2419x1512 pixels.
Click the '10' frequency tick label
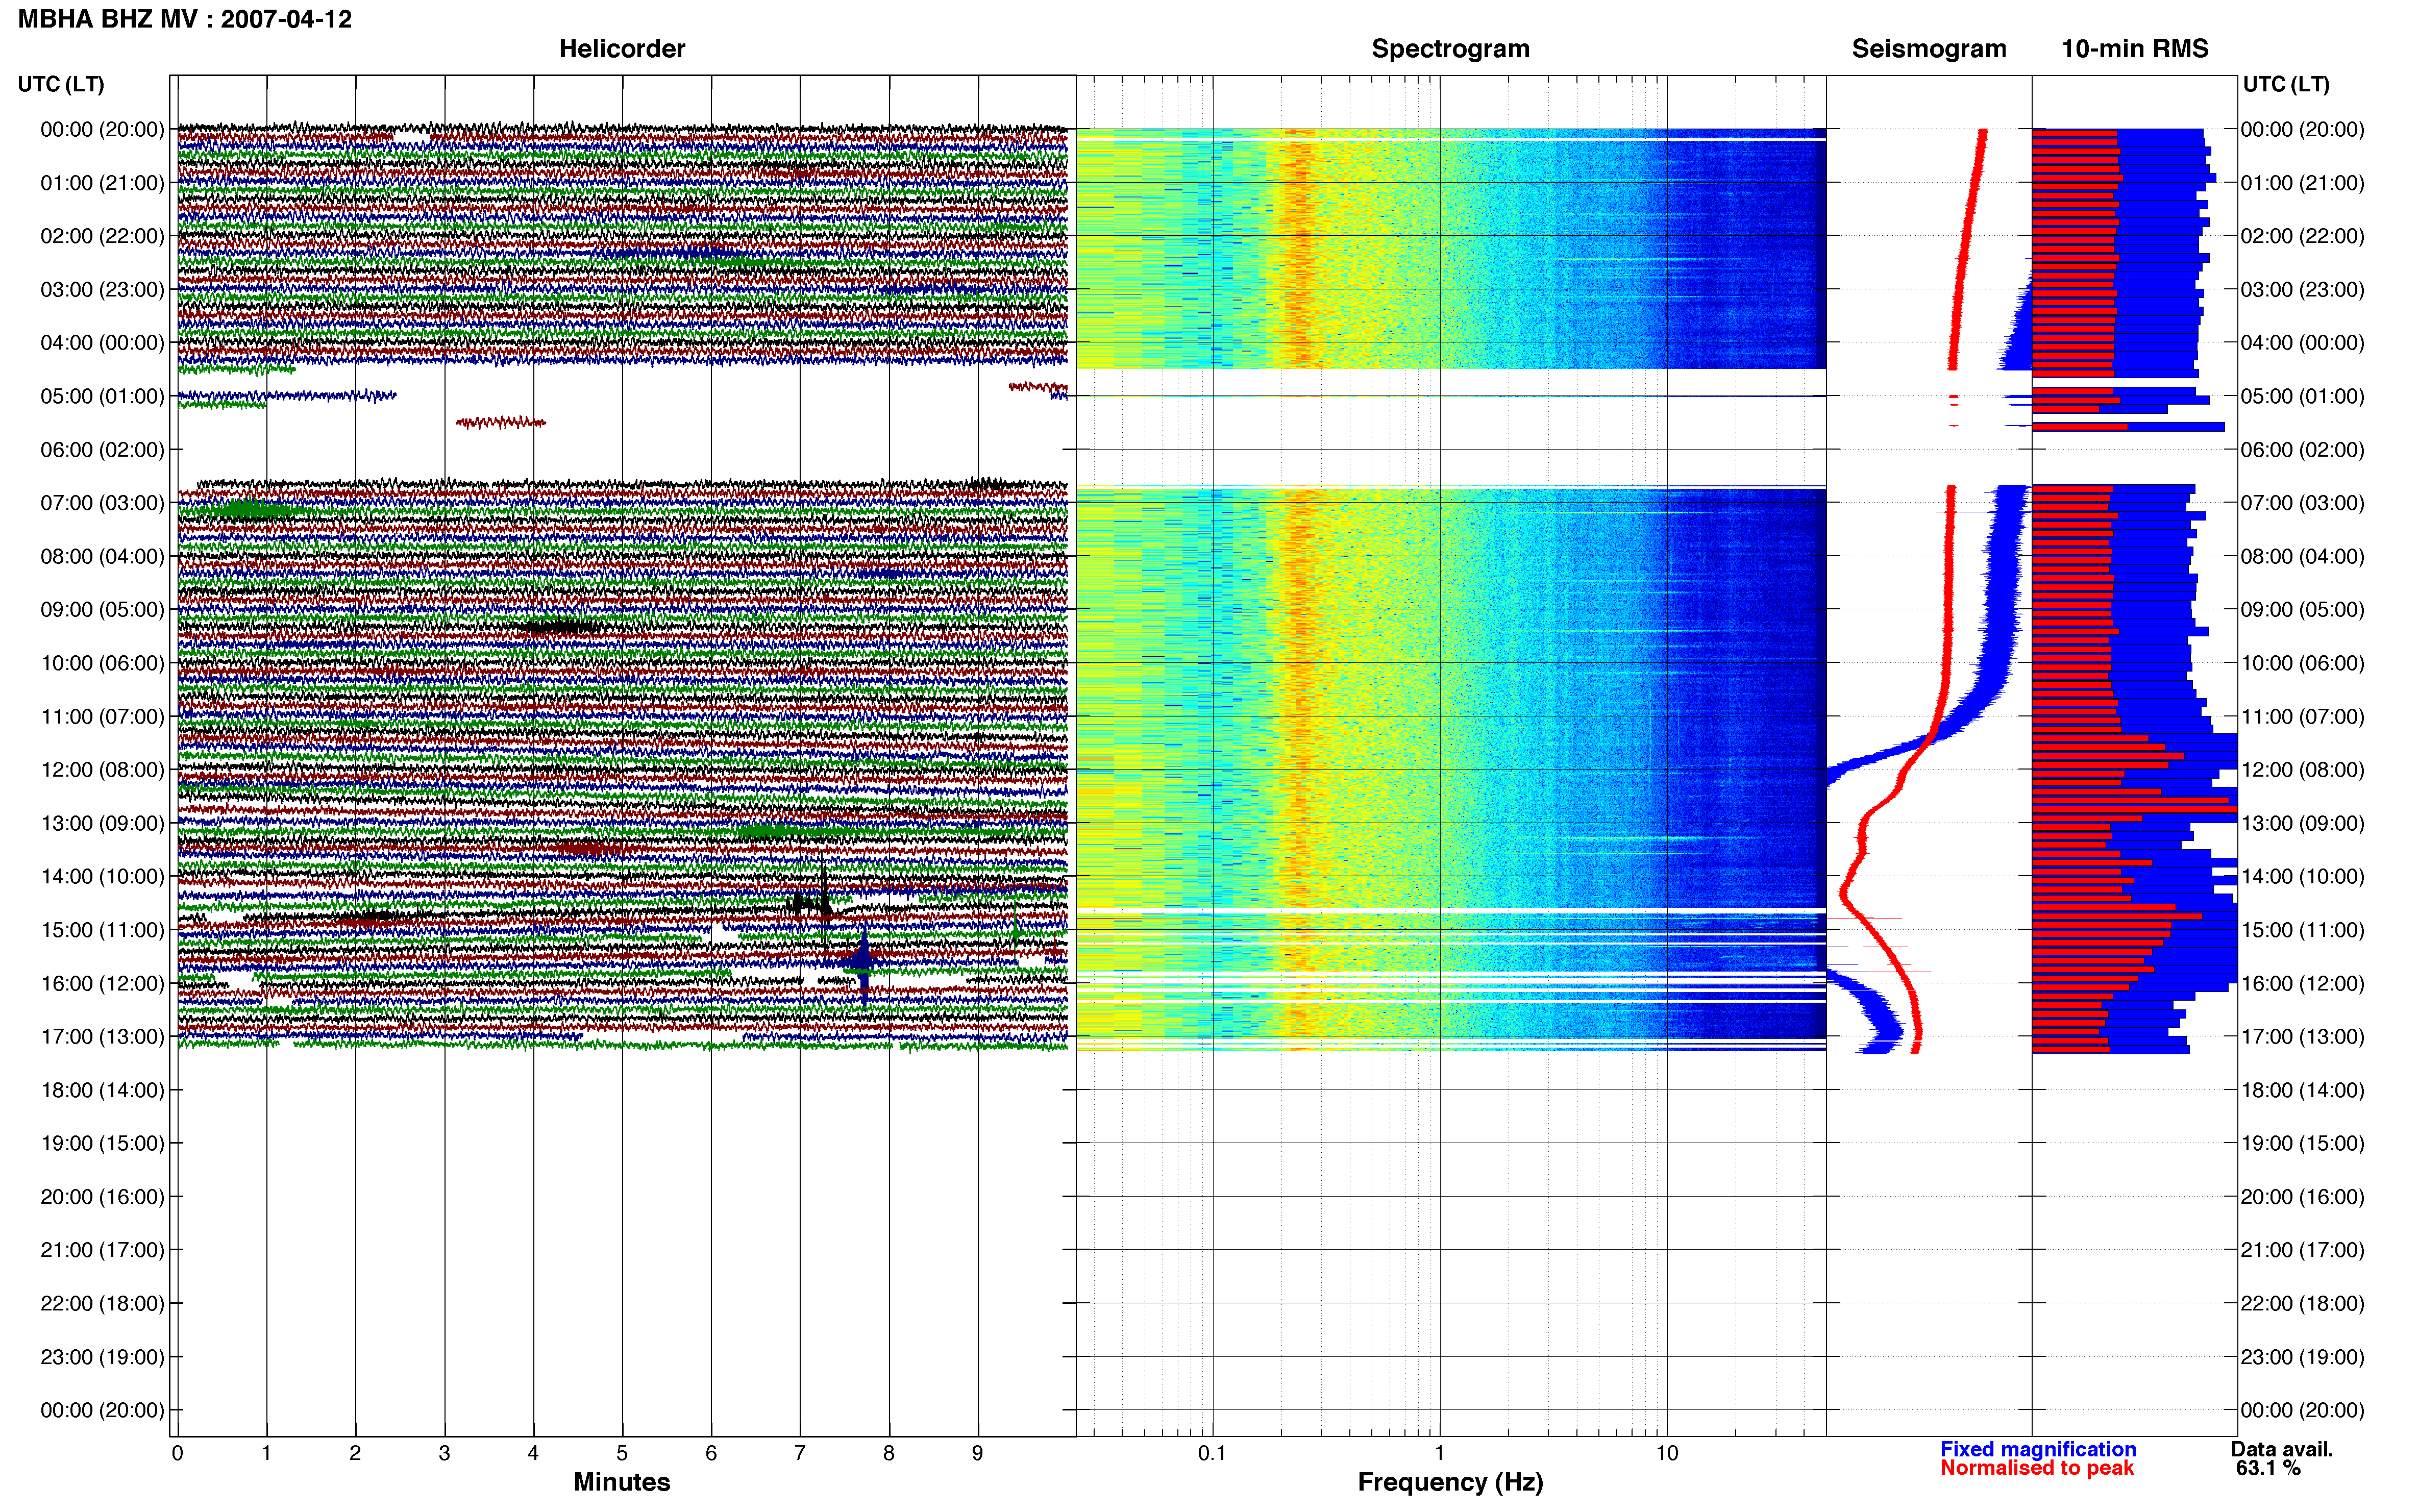coord(1667,1453)
